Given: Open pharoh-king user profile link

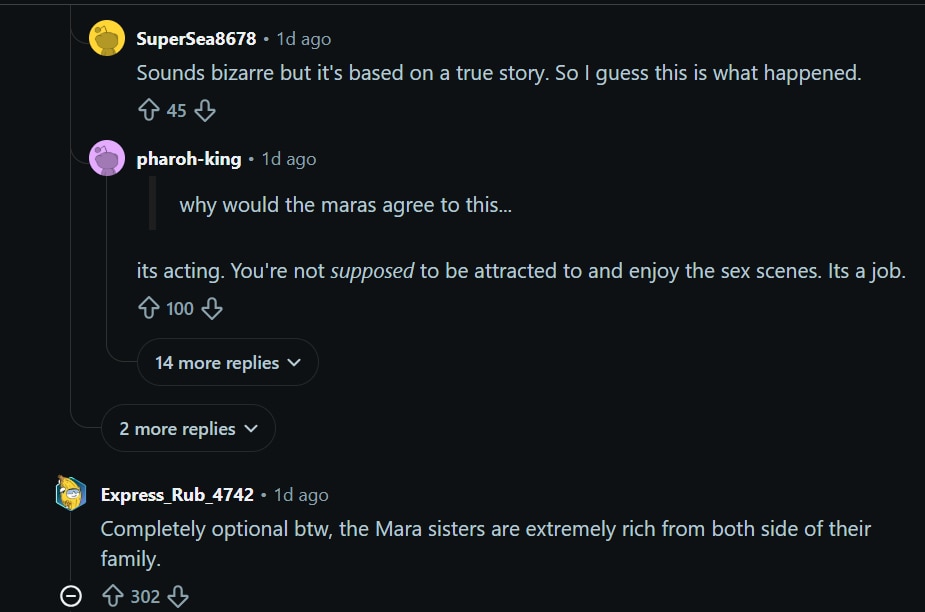Looking at the screenshot, I should [x=189, y=159].
